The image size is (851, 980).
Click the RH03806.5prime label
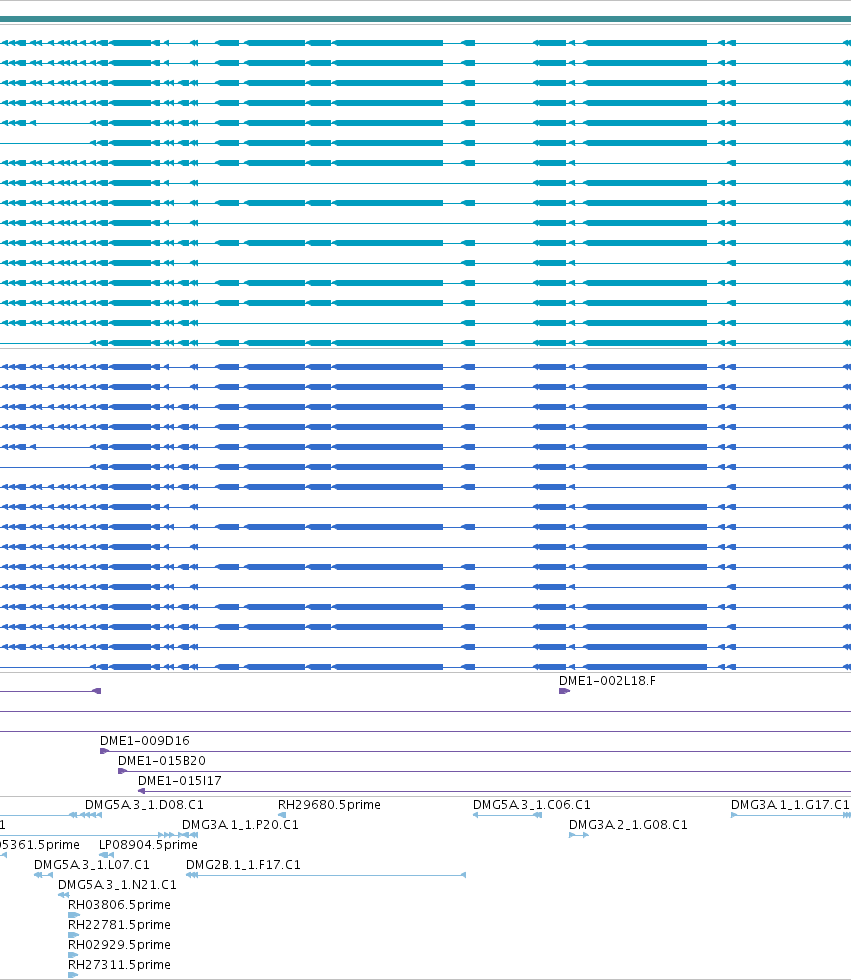point(119,904)
